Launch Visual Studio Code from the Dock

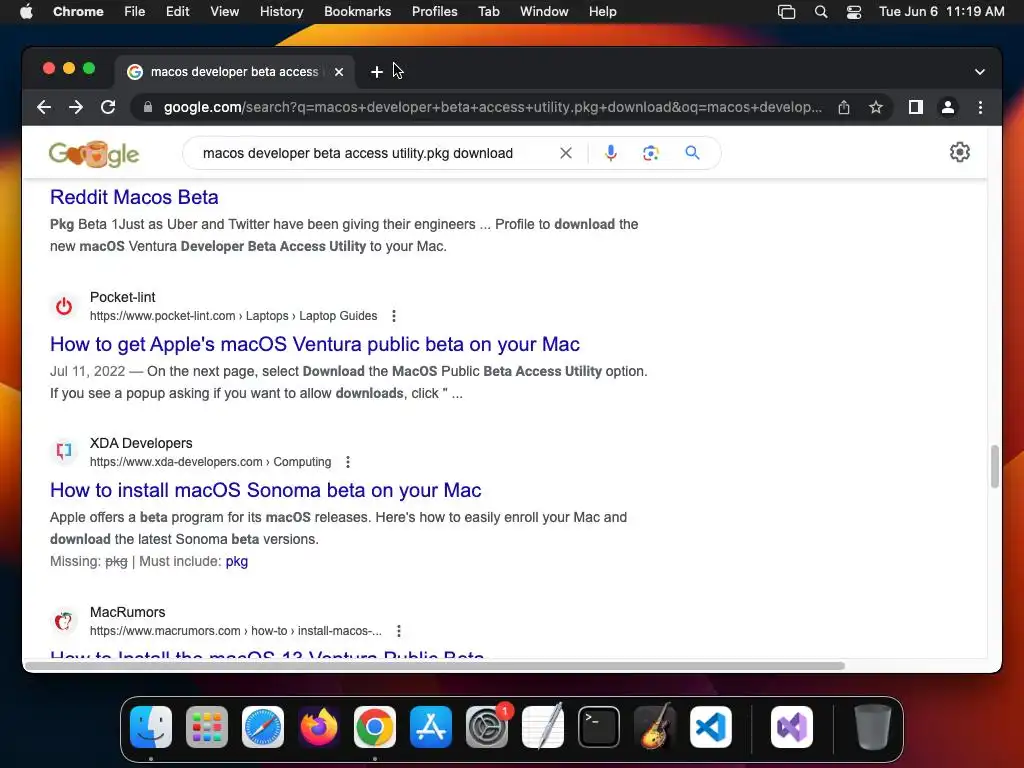(711, 727)
